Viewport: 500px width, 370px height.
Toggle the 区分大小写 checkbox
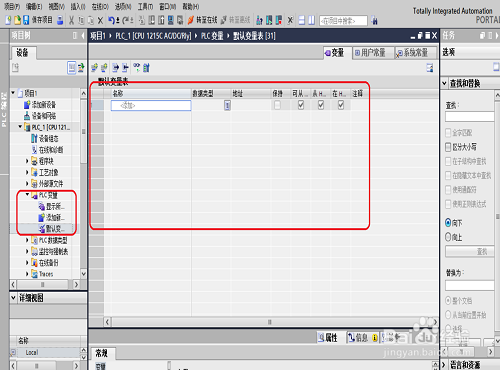[x=448, y=147]
